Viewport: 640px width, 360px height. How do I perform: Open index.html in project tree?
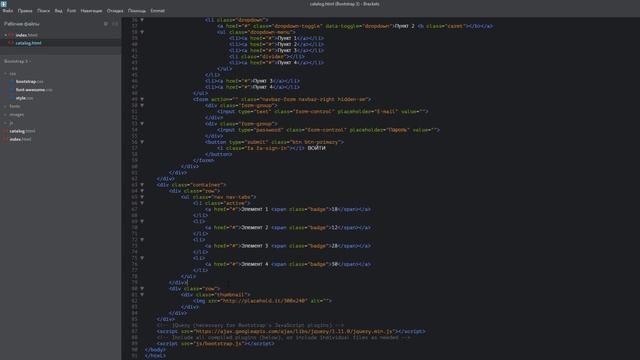(20, 139)
